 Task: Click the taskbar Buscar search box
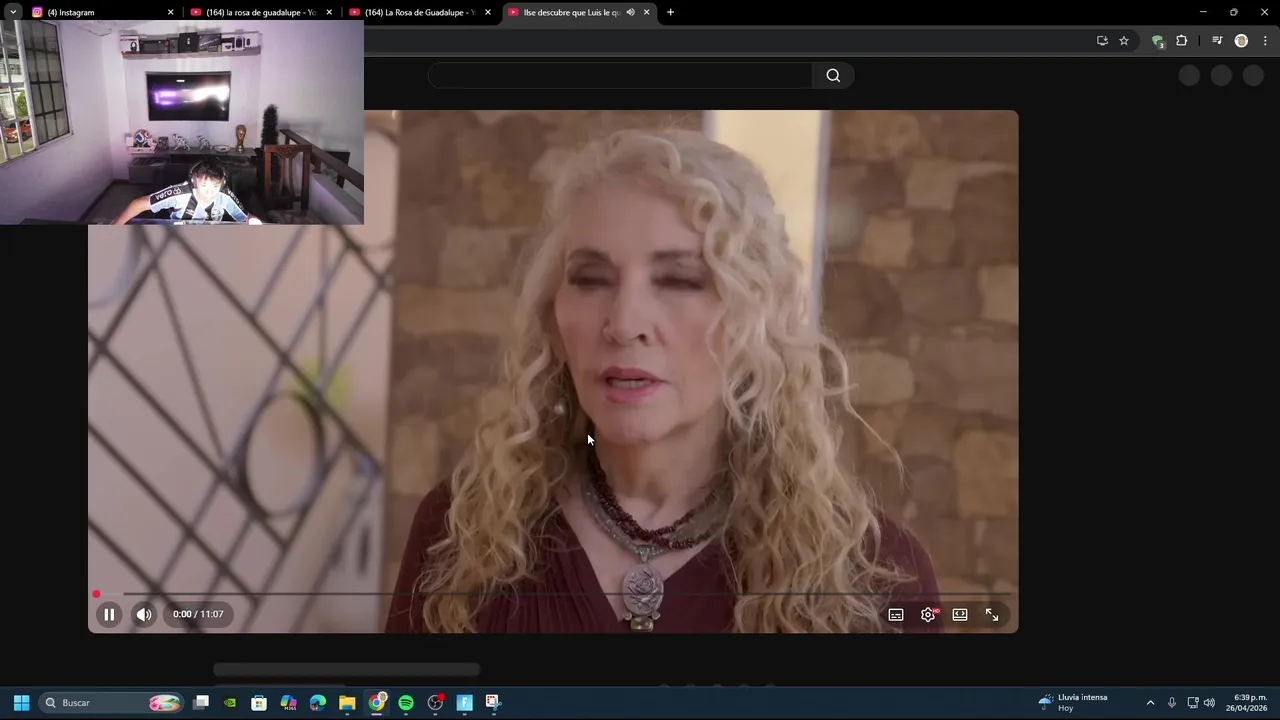click(113, 703)
